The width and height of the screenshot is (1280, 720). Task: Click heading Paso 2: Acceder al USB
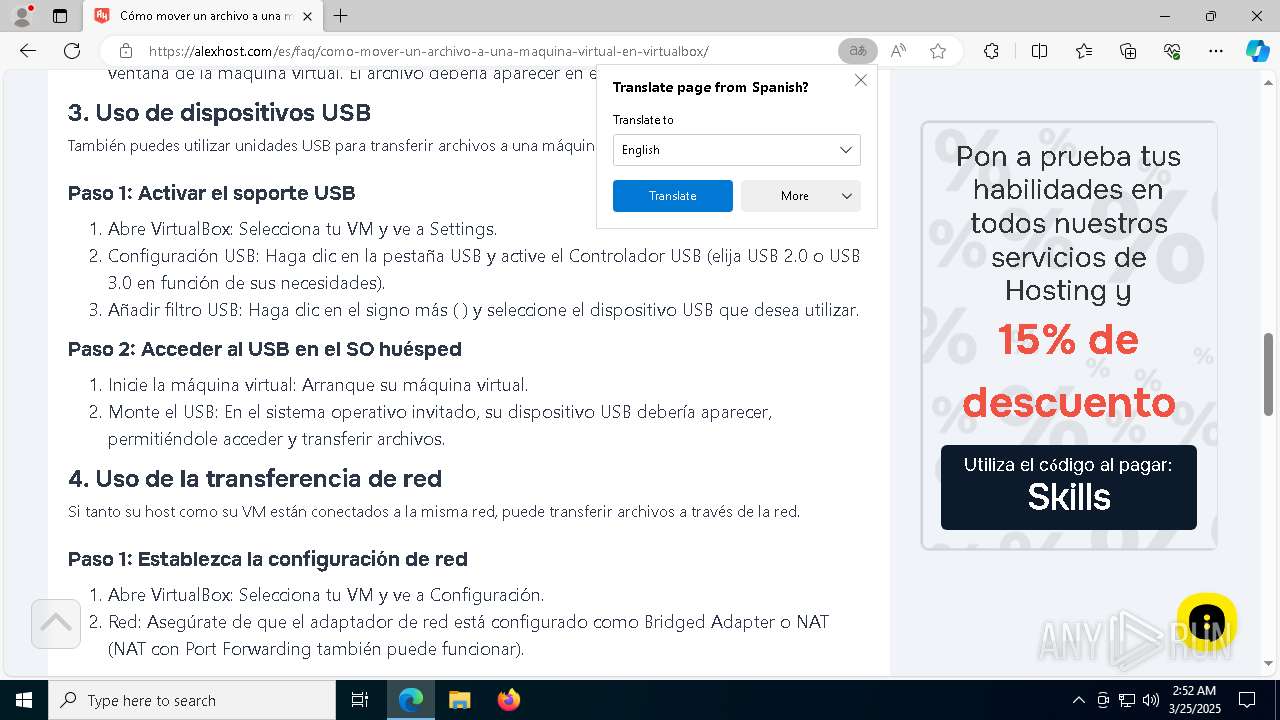click(x=264, y=349)
